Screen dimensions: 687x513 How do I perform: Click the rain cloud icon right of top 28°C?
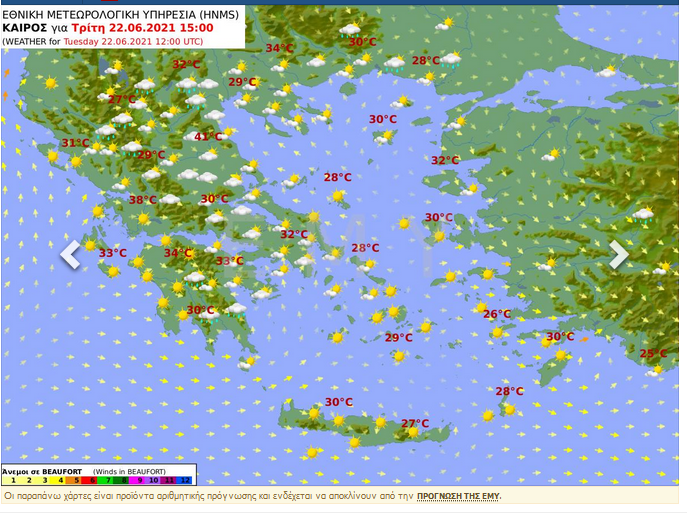pos(451,61)
